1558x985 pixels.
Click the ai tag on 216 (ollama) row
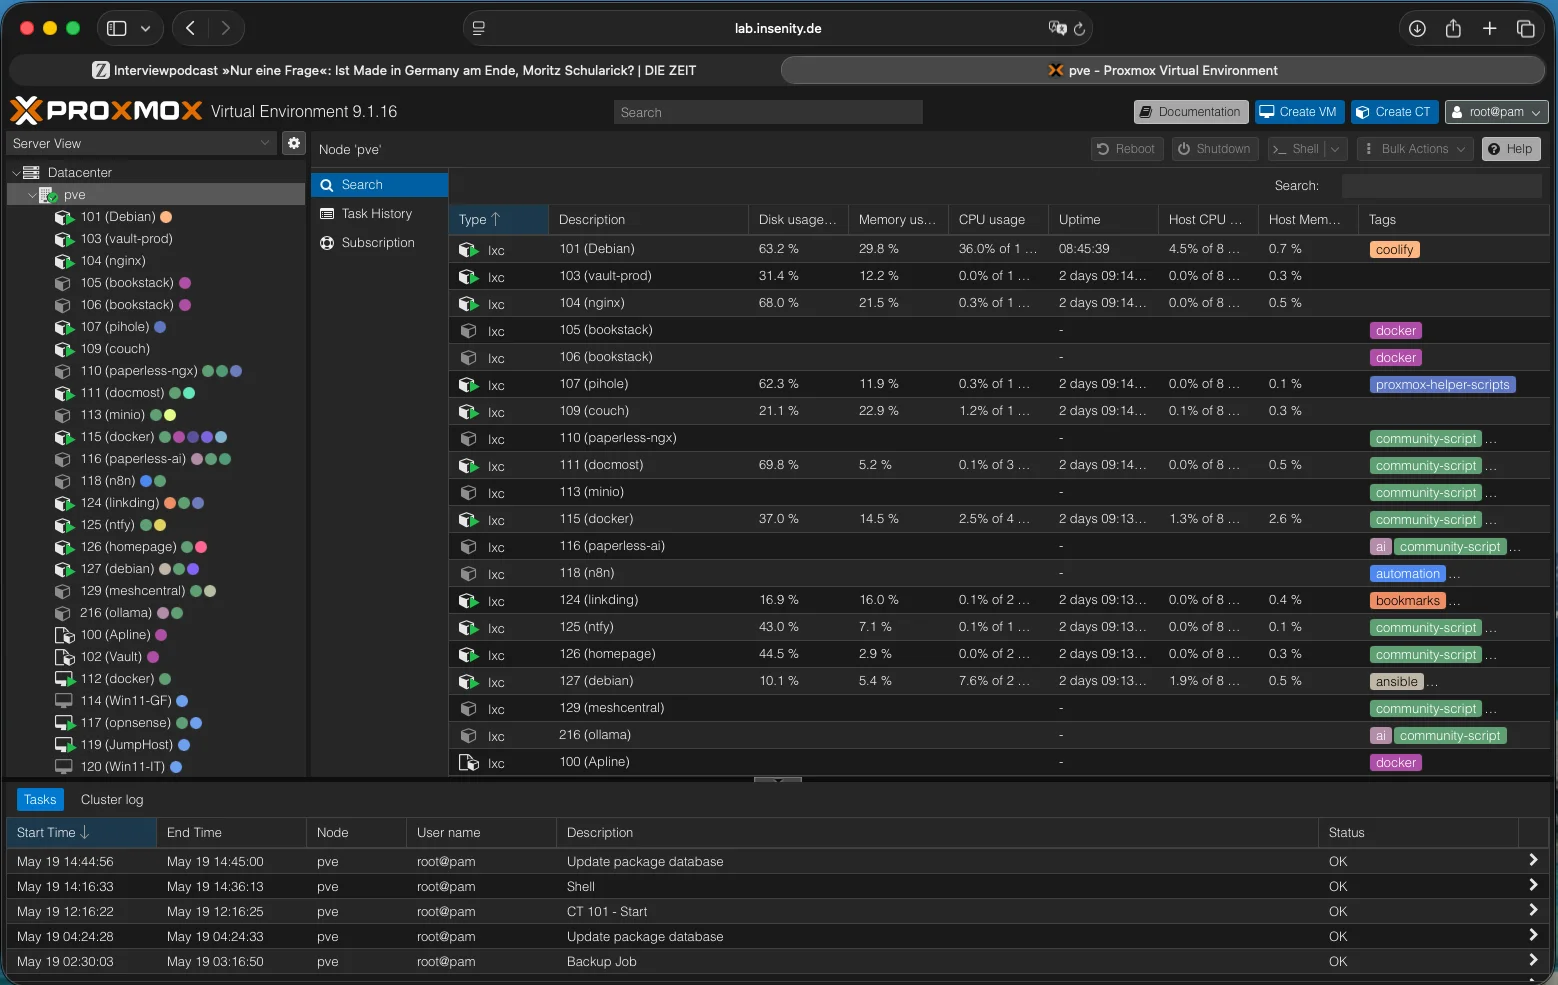click(1380, 736)
